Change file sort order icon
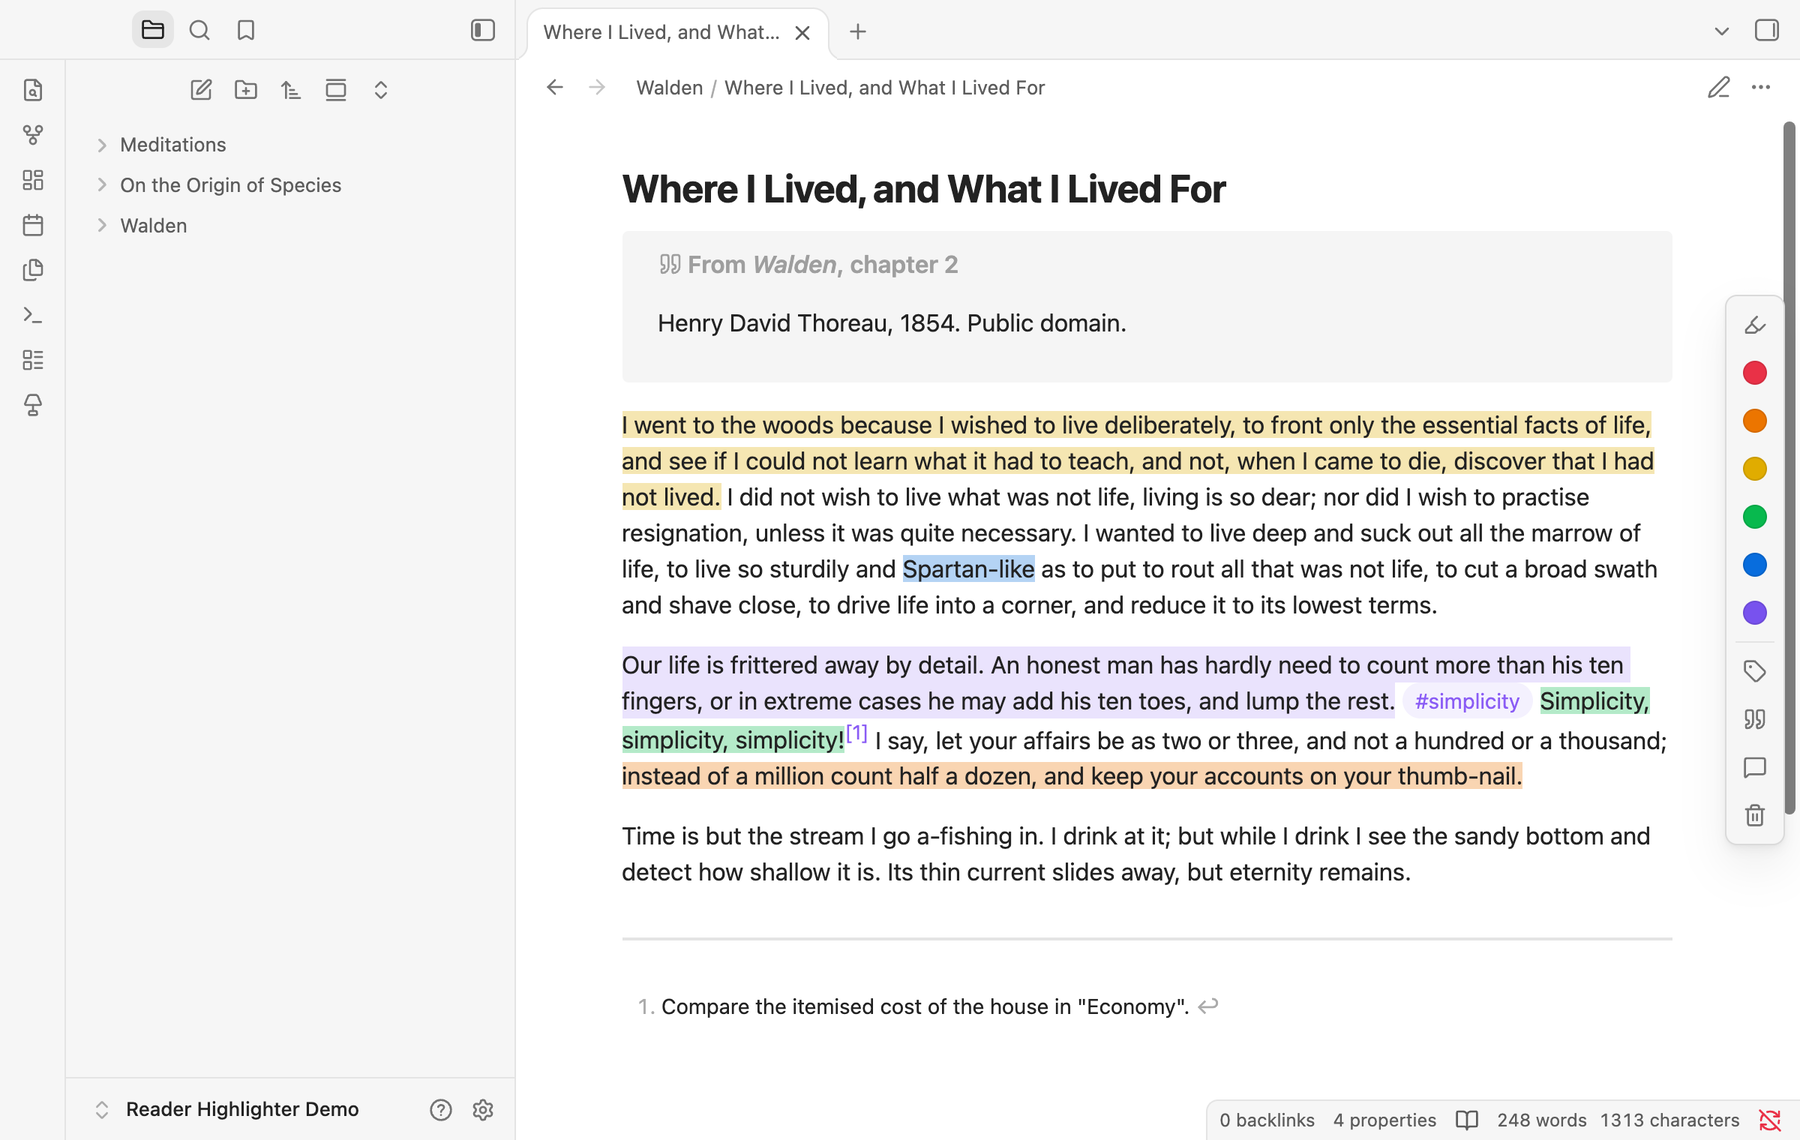1800x1140 pixels. click(291, 90)
